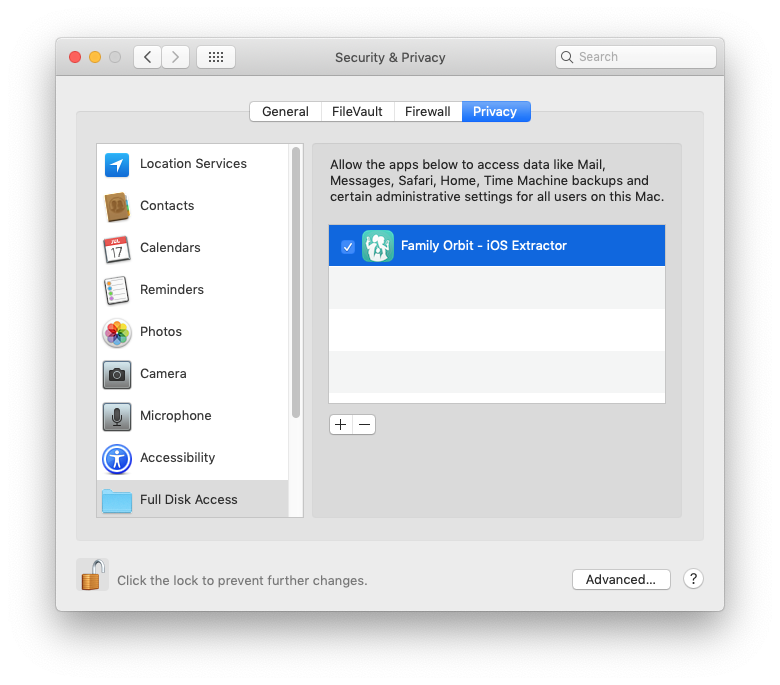Click the lock to prevent changes
This screenshot has height=685, width=780.
(x=93, y=576)
